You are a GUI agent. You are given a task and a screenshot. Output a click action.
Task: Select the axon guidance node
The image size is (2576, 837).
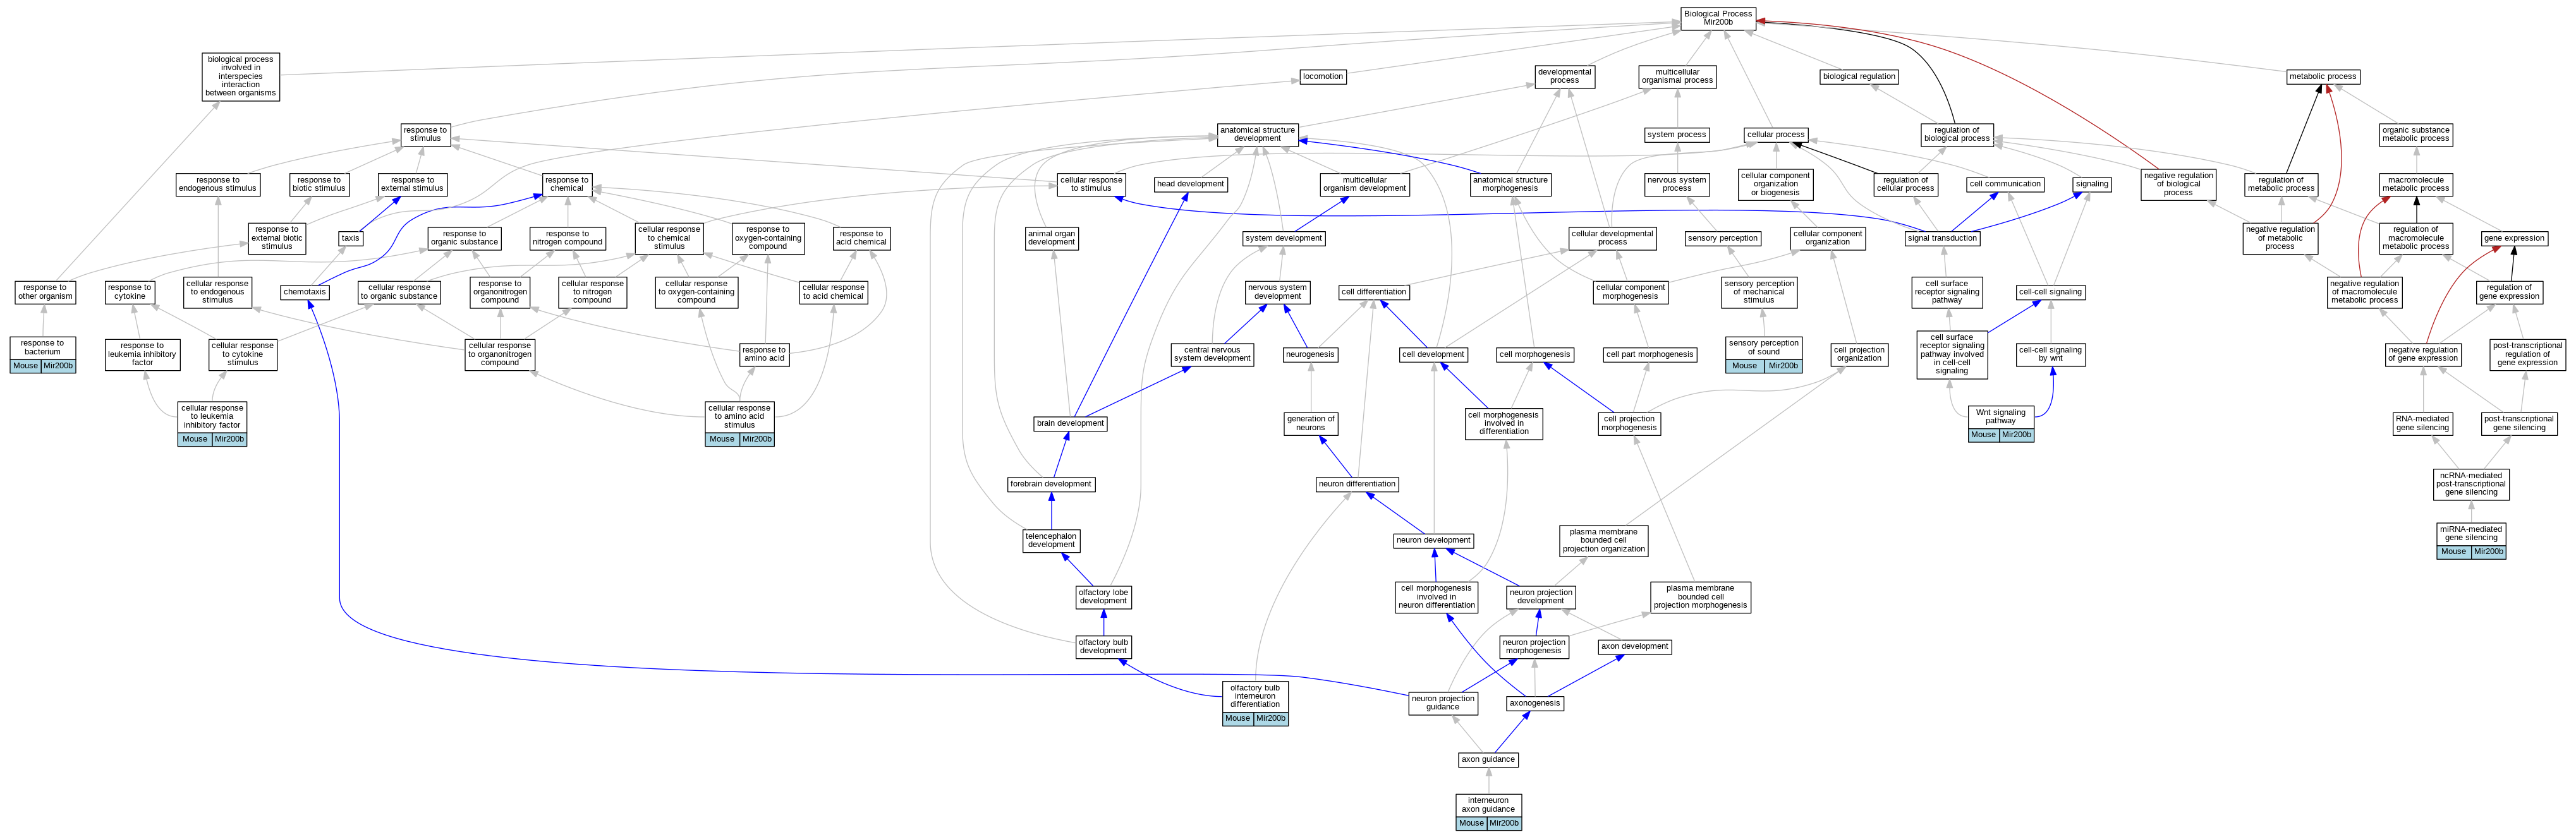(1488, 759)
